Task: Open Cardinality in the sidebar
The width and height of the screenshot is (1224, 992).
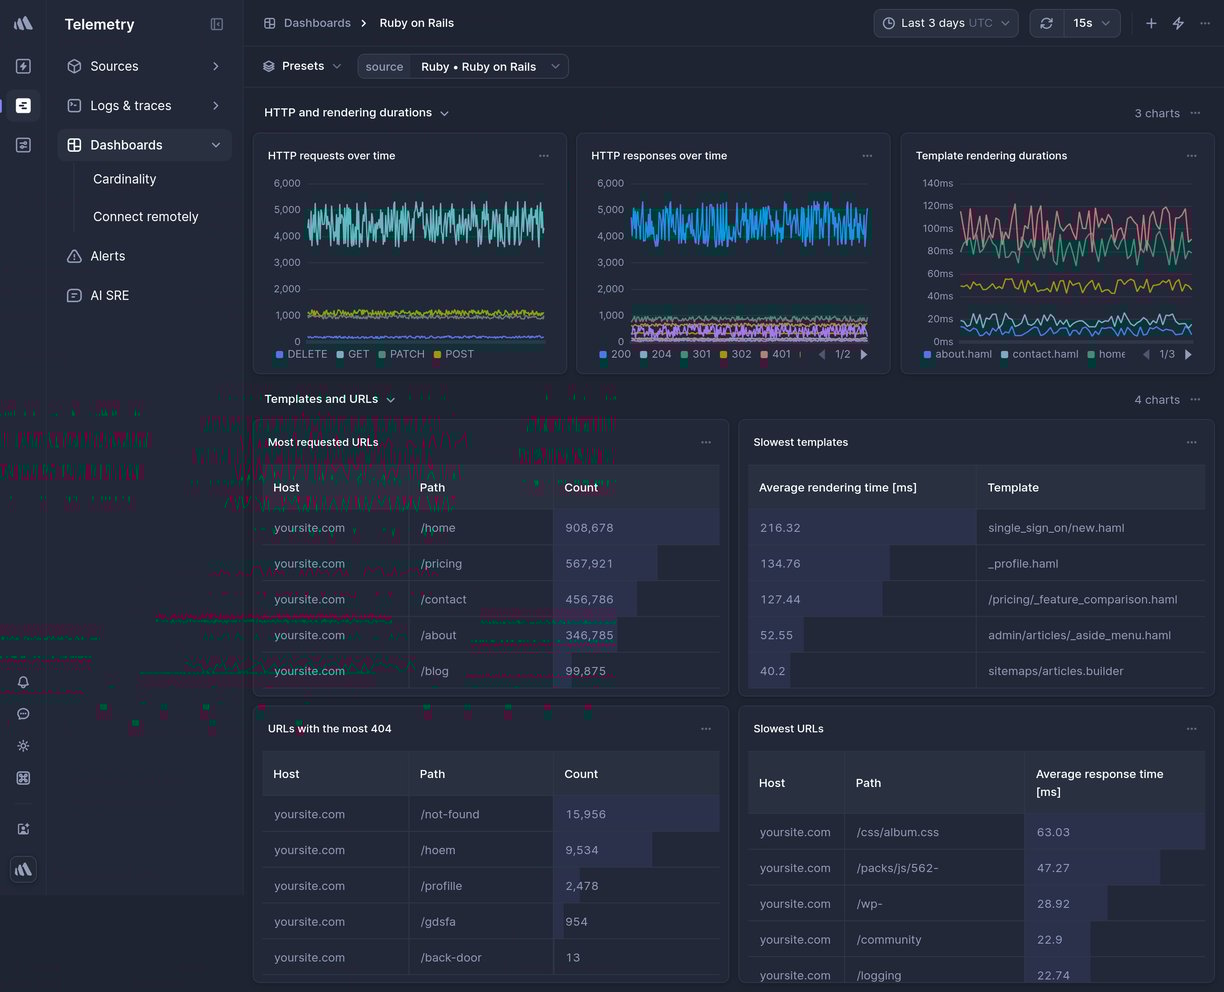Action: coord(124,179)
